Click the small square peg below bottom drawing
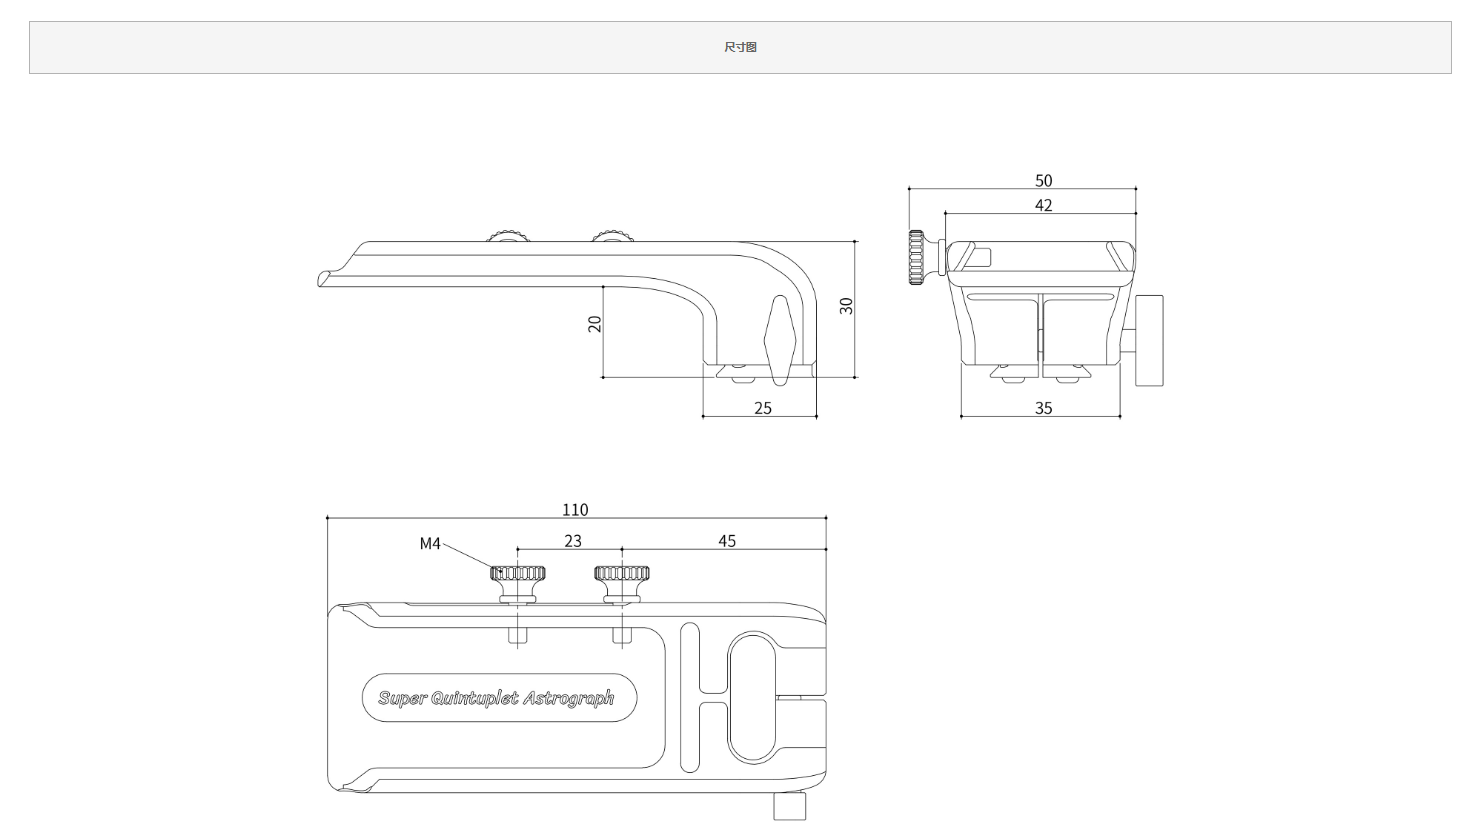The image size is (1475, 830). (789, 806)
